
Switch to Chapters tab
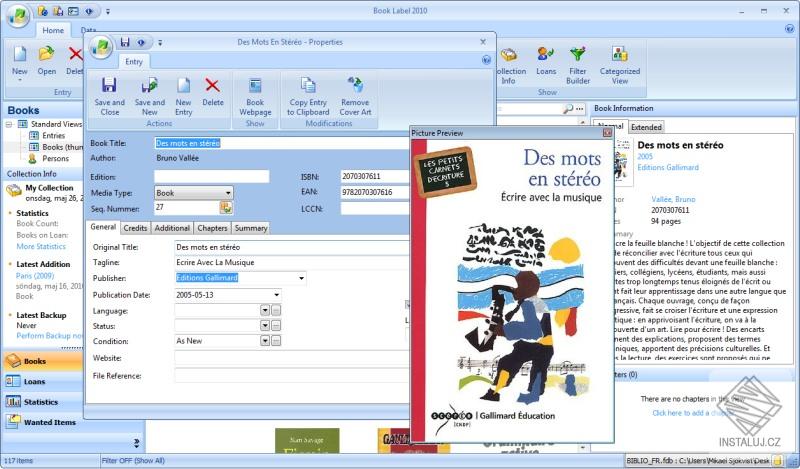(x=212, y=228)
